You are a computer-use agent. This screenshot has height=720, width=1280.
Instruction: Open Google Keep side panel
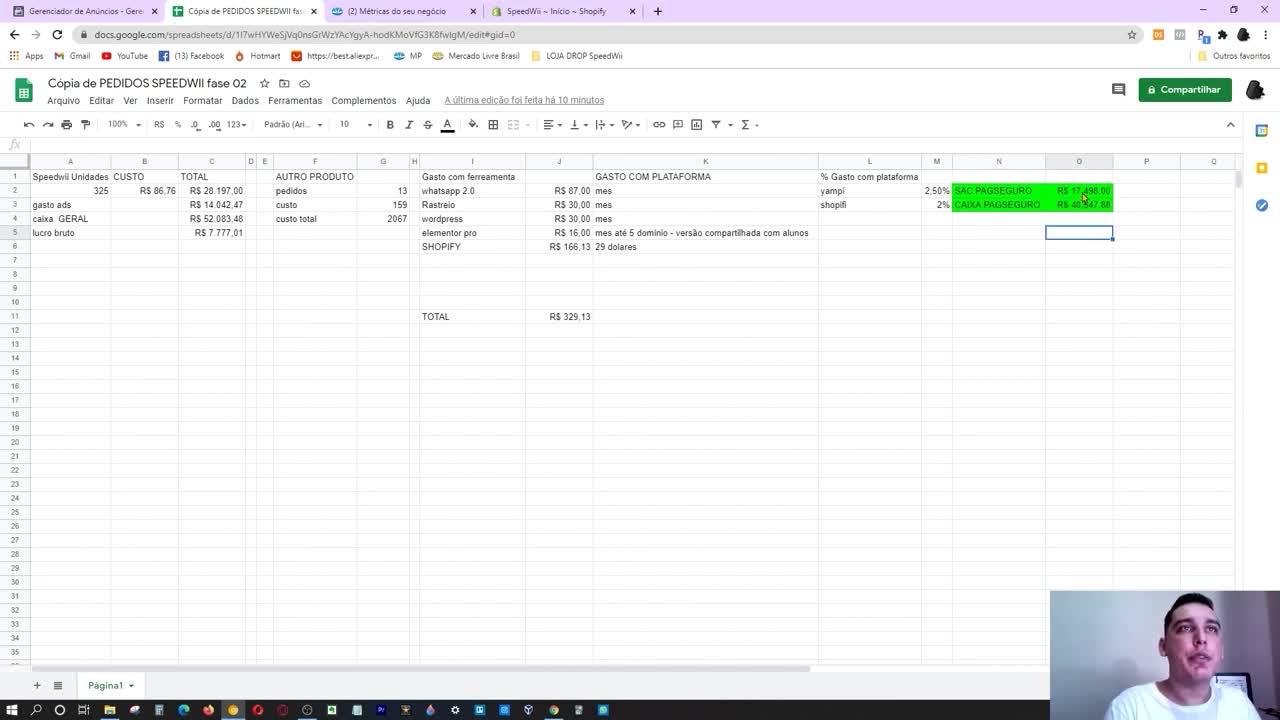(1262, 168)
